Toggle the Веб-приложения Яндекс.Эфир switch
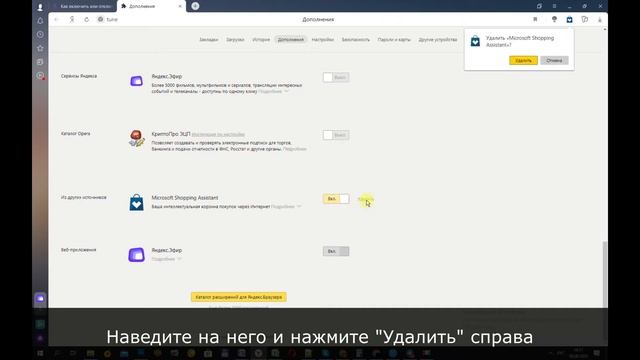The image size is (640, 360). [336, 251]
